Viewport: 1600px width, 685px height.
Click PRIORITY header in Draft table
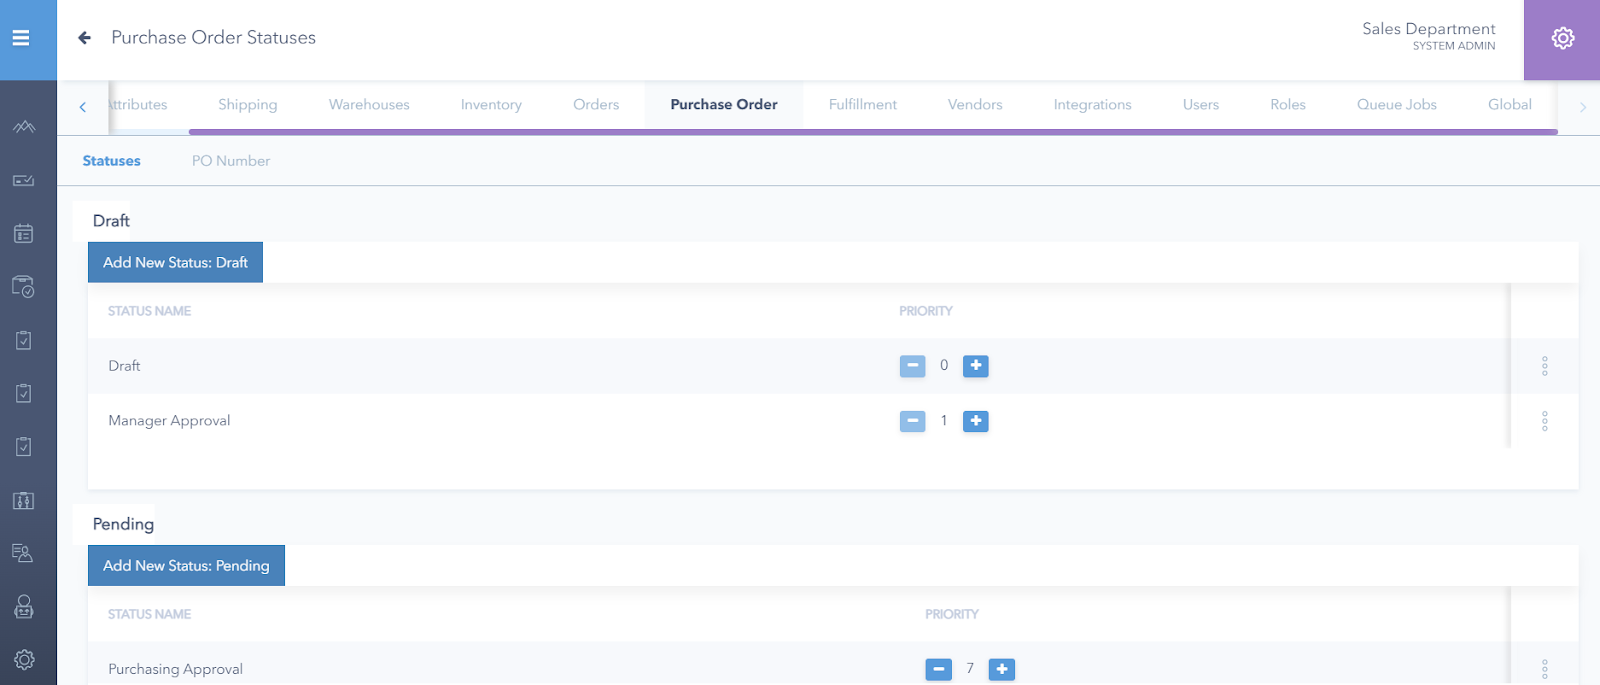(926, 311)
